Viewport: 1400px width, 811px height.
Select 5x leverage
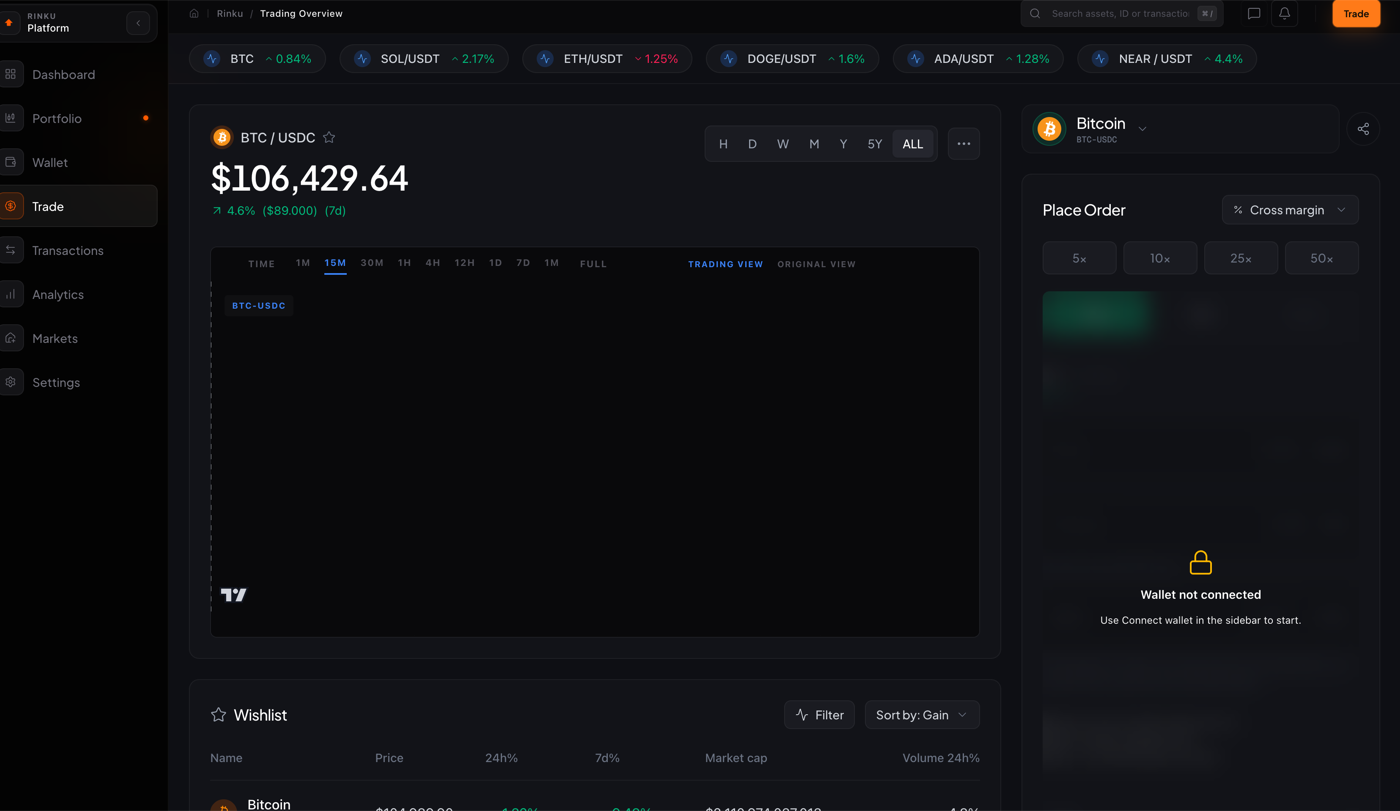coord(1080,258)
